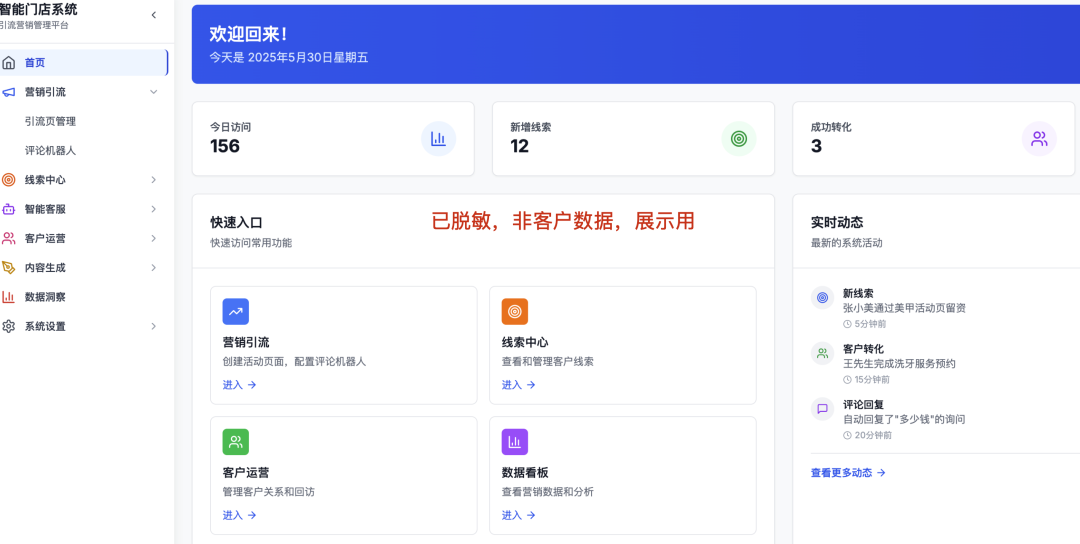The width and height of the screenshot is (1080, 544).
Task: Click the purple users icon in 成功转化 card
Action: point(1039,138)
